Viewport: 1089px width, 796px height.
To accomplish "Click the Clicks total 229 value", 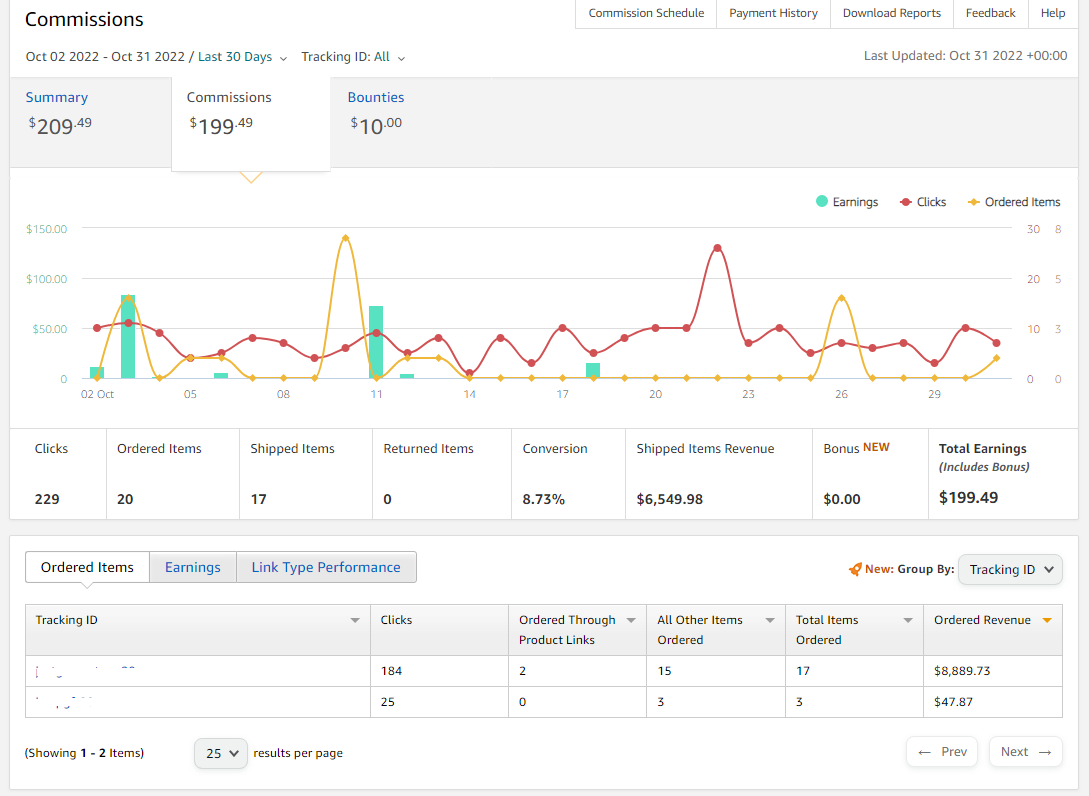I will click(x=47, y=499).
